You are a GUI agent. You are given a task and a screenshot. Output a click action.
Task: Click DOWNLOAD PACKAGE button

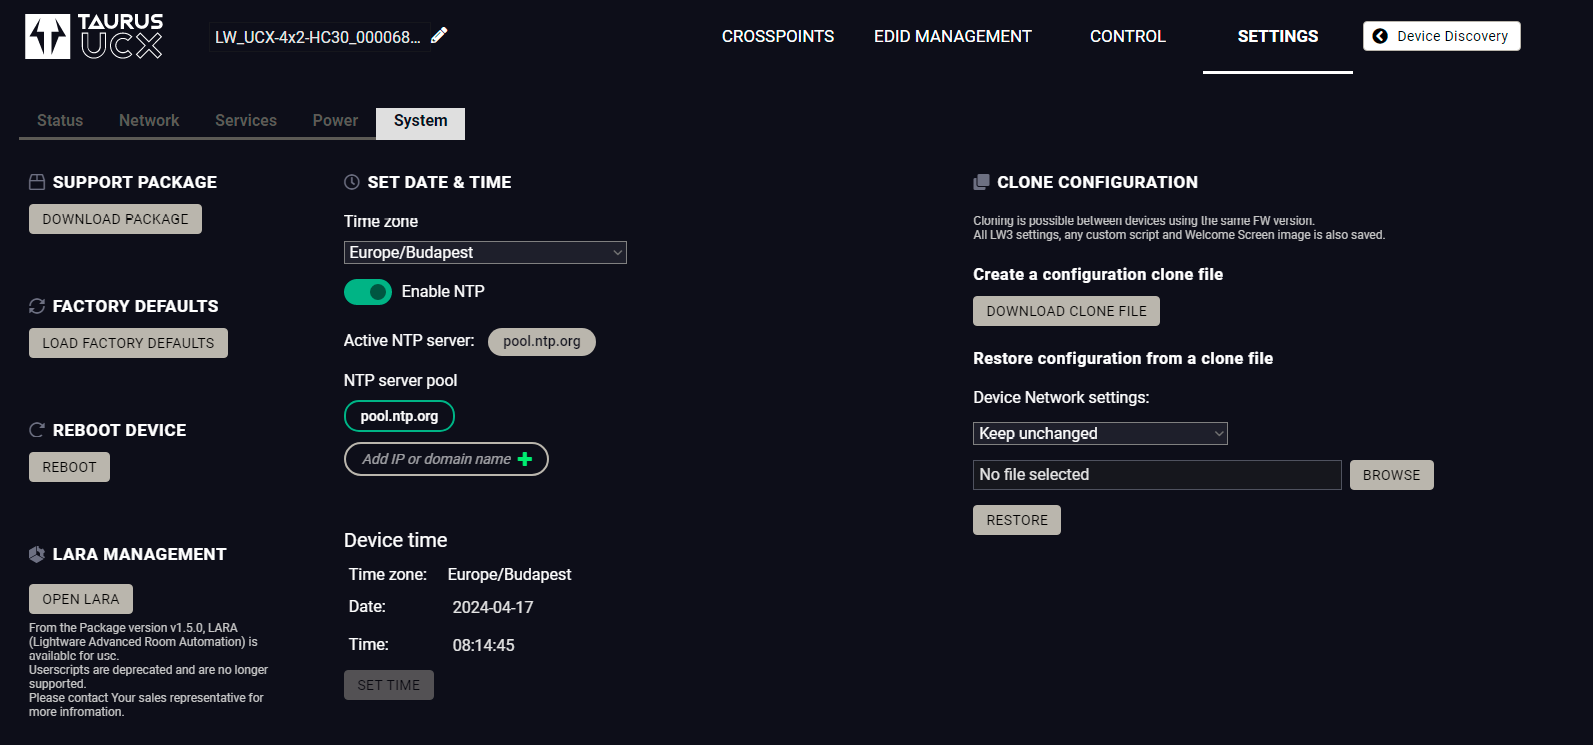point(115,219)
